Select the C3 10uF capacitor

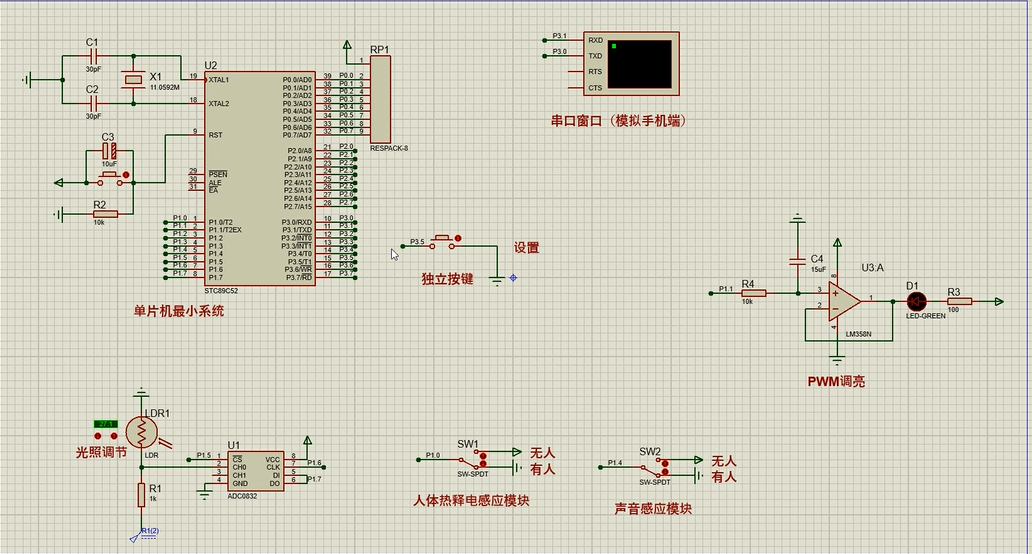coord(109,151)
